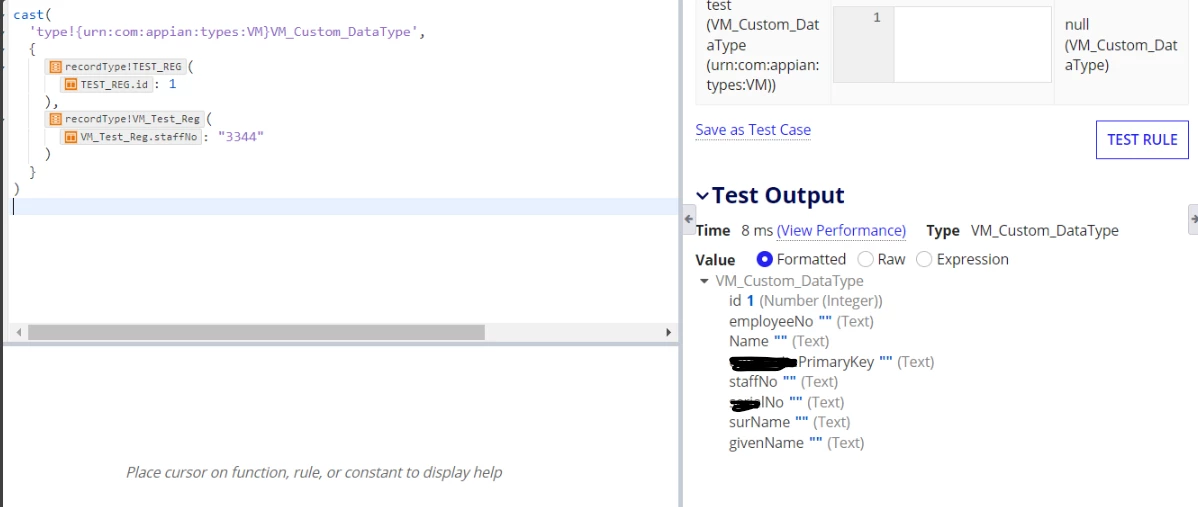Click the employeeNo output row
The width and height of the screenshot is (1198, 507).
click(801, 321)
